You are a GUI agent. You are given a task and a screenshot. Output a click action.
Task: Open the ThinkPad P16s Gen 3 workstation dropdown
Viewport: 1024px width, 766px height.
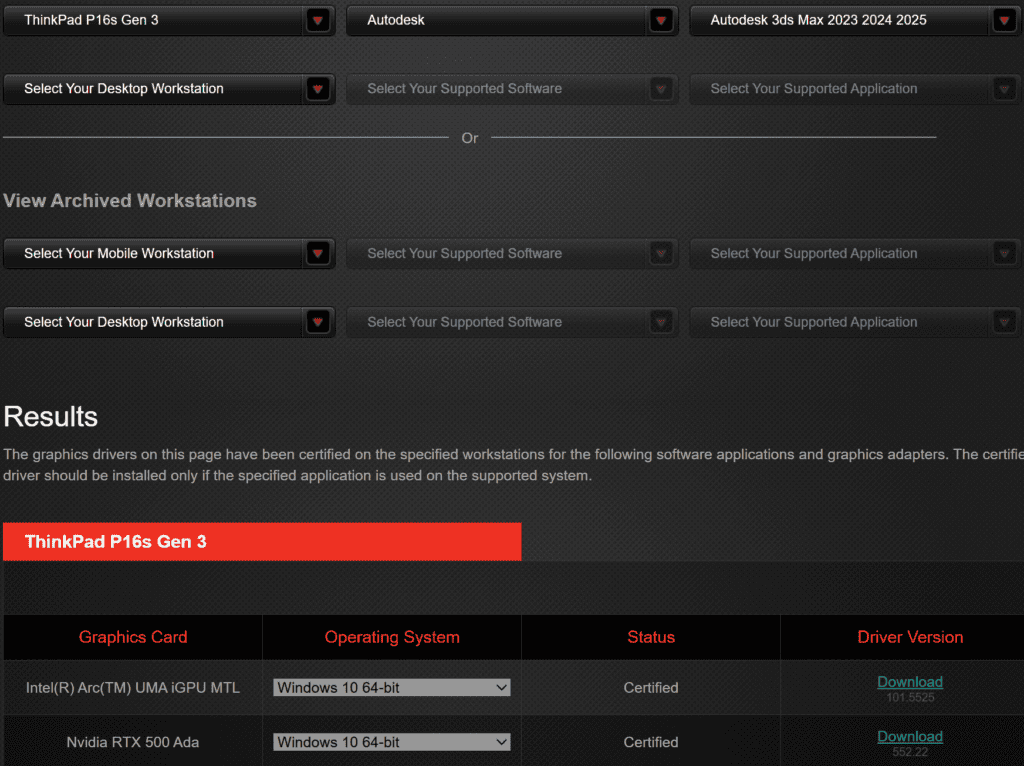169,20
